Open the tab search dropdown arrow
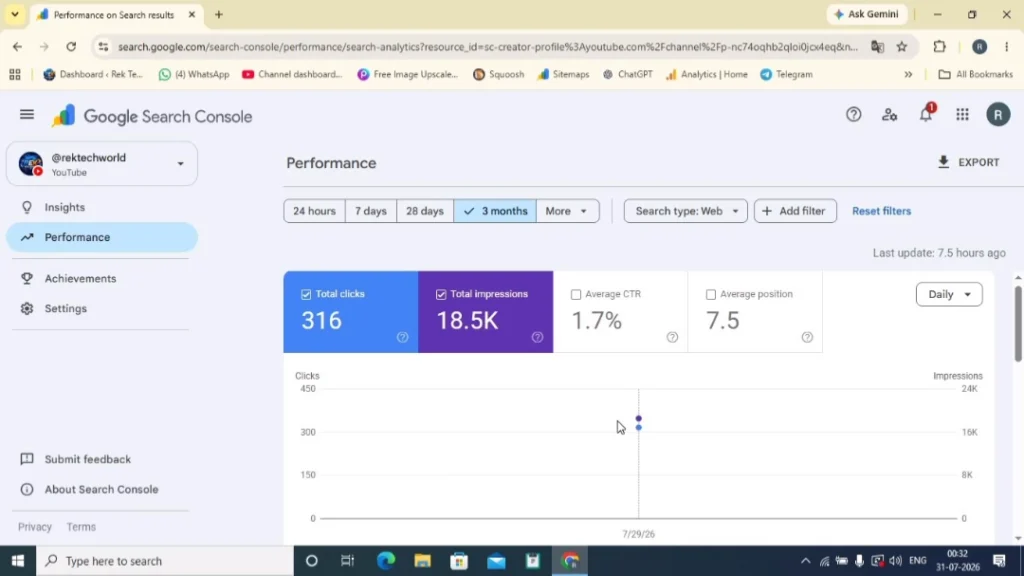This screenshot has height=576, width=1024. [14, 14]
